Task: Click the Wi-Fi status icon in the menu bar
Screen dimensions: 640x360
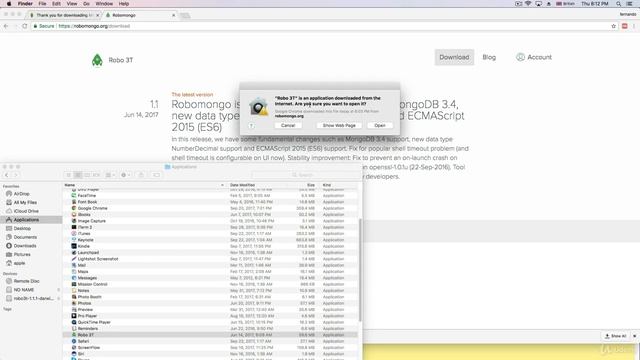Action: (528, 4)
